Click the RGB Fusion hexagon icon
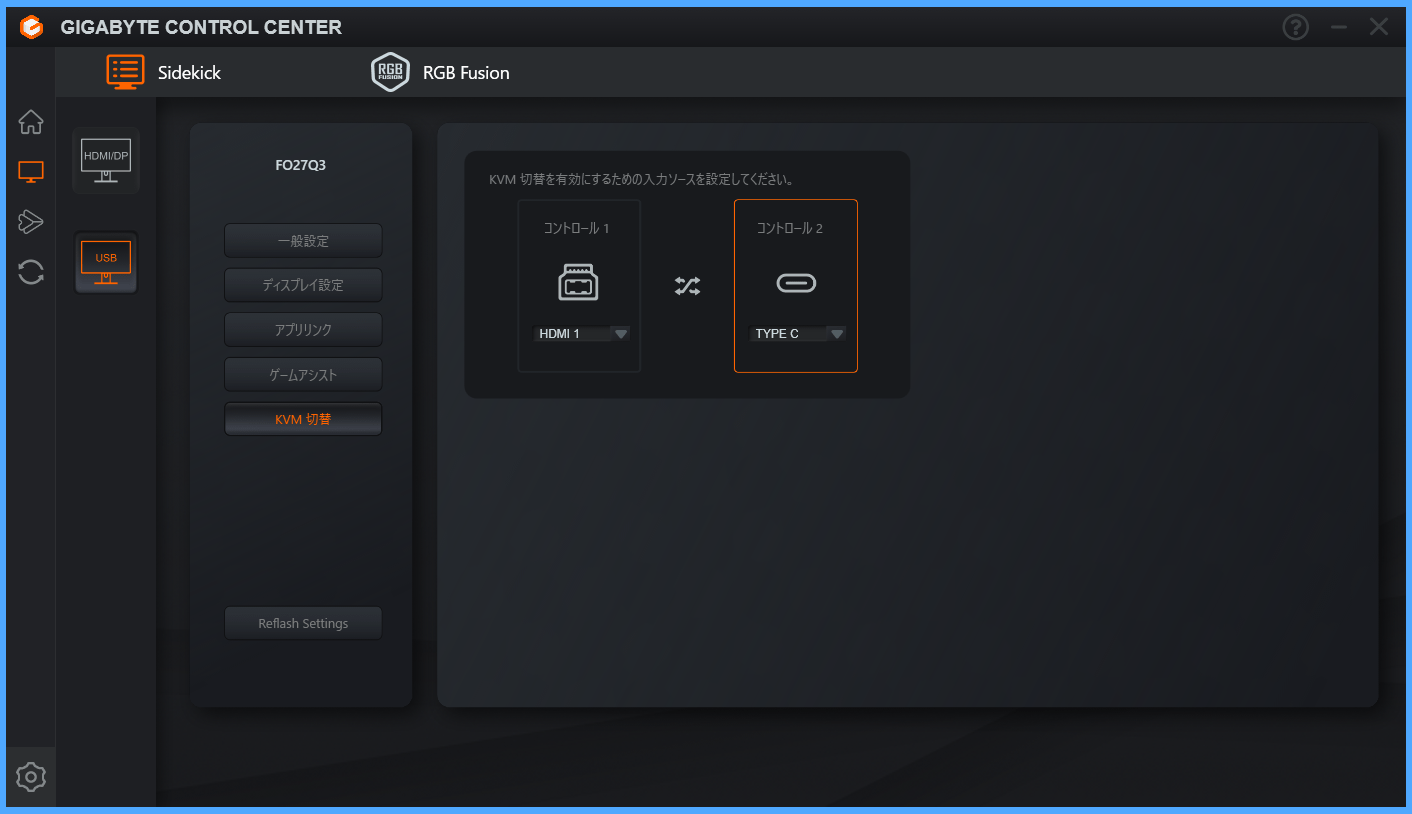 pyautogui.click(x=390, y=72)
